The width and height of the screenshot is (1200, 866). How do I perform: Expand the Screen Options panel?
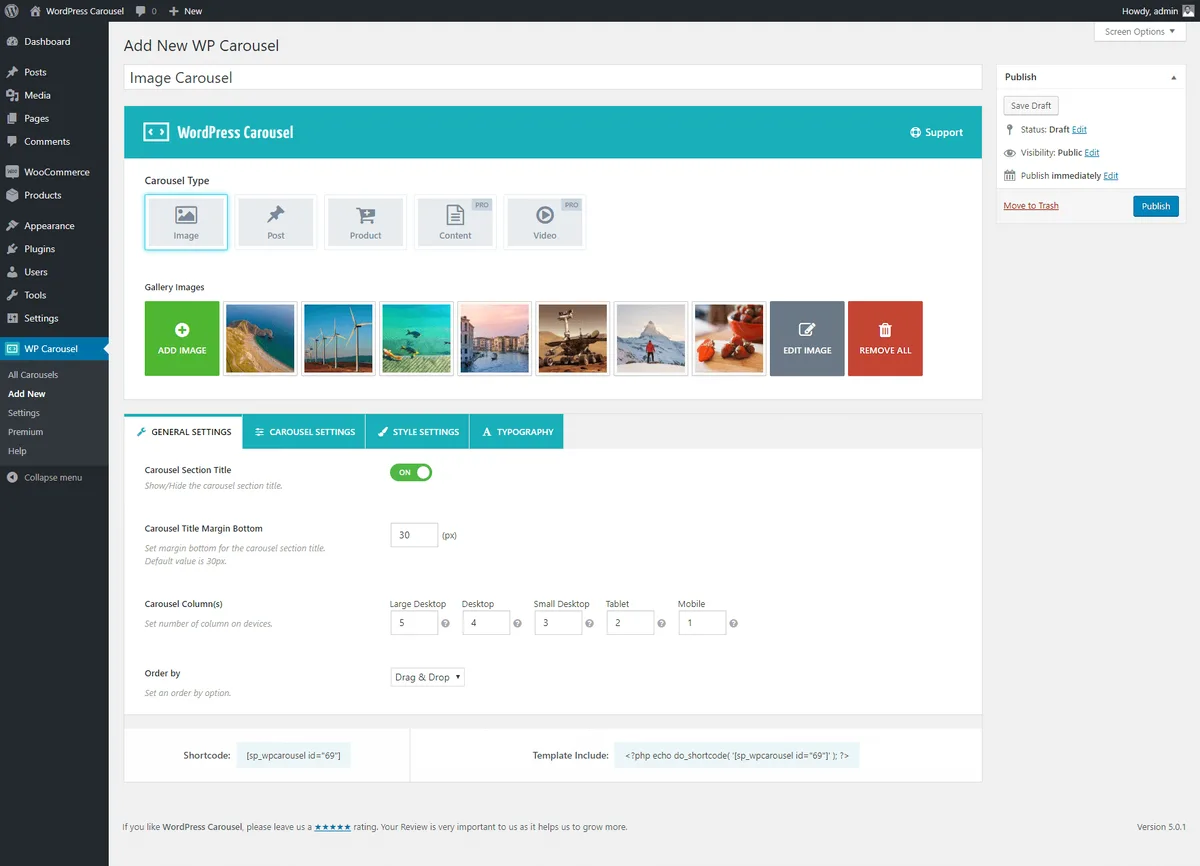tap(1140, 32)
